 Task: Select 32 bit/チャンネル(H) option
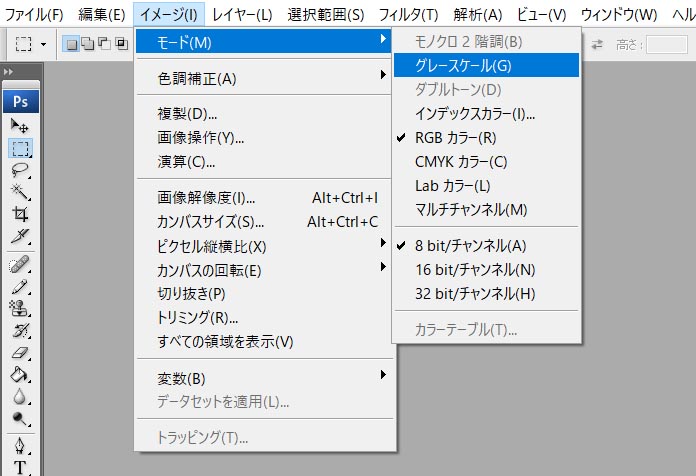486,294
